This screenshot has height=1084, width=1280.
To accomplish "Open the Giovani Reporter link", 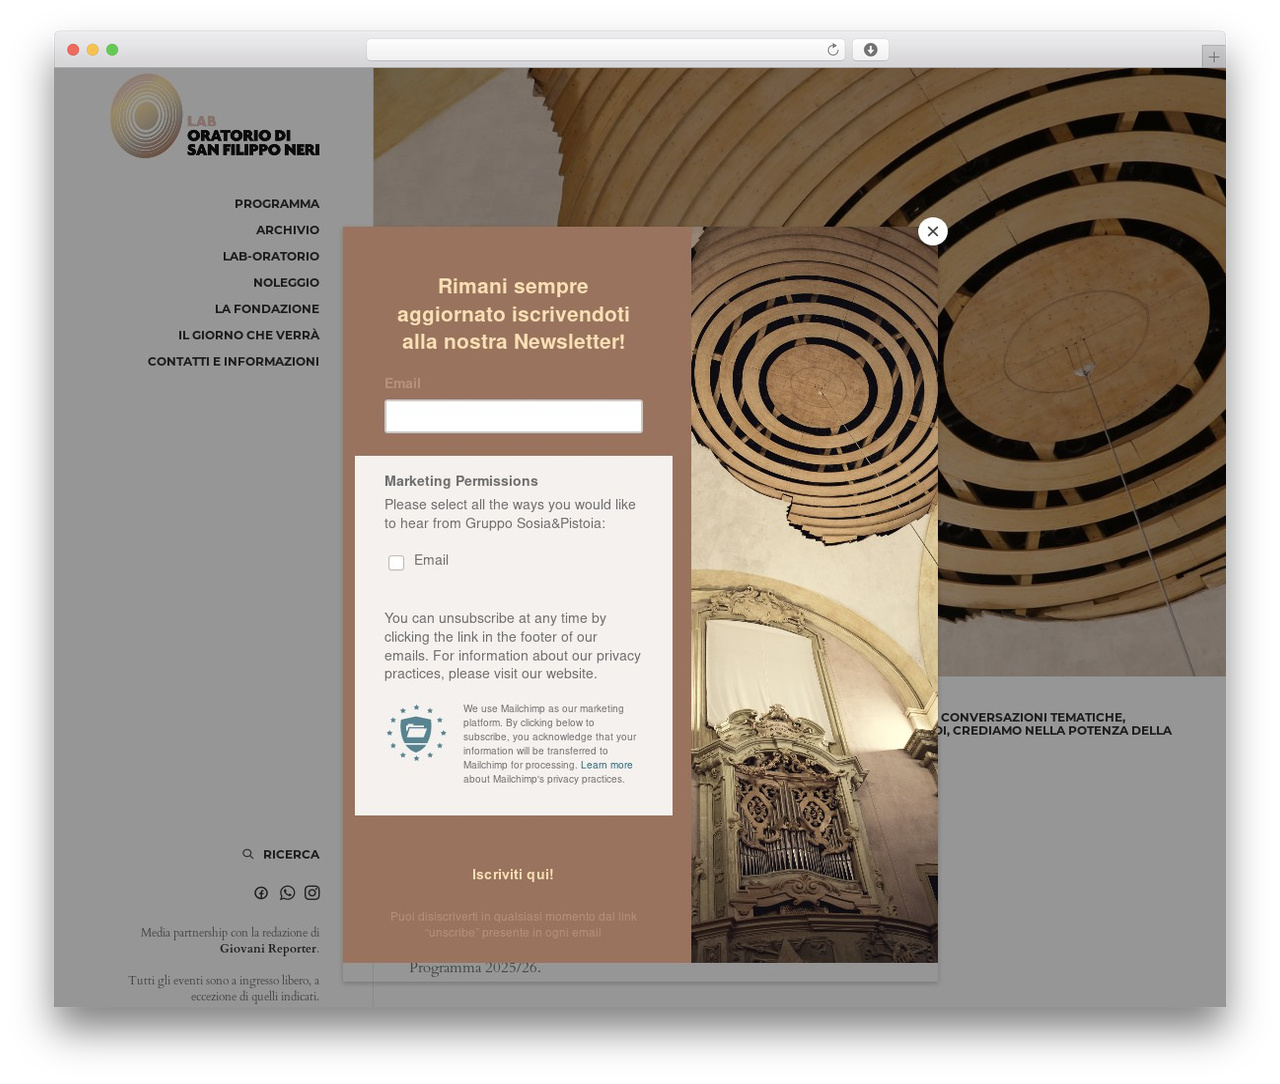I will click(x=268, y=949).
